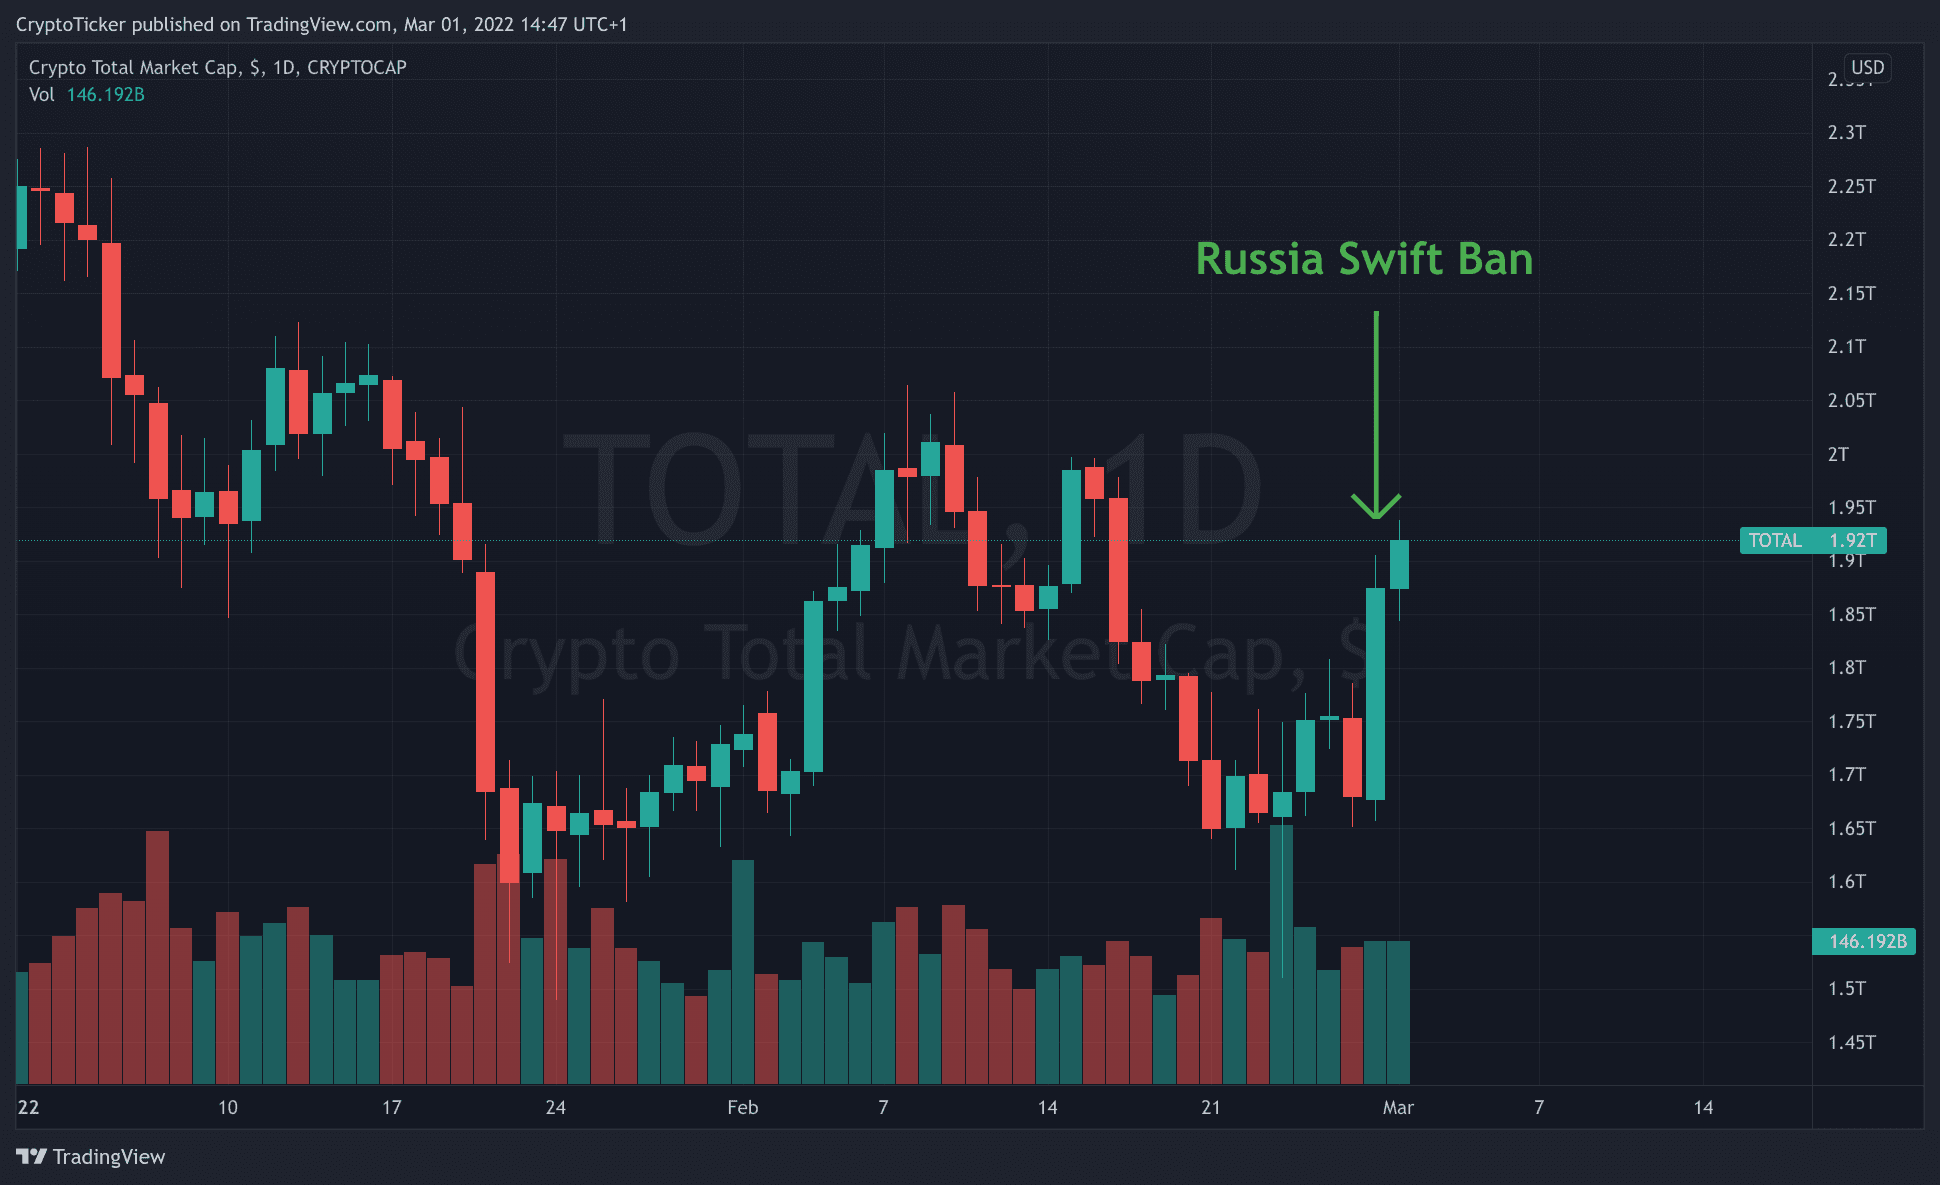Click the 17 date label on time axis
Image resolution: width=1940 pixels, height=1185 pixels.
[x=392, y=1108]
